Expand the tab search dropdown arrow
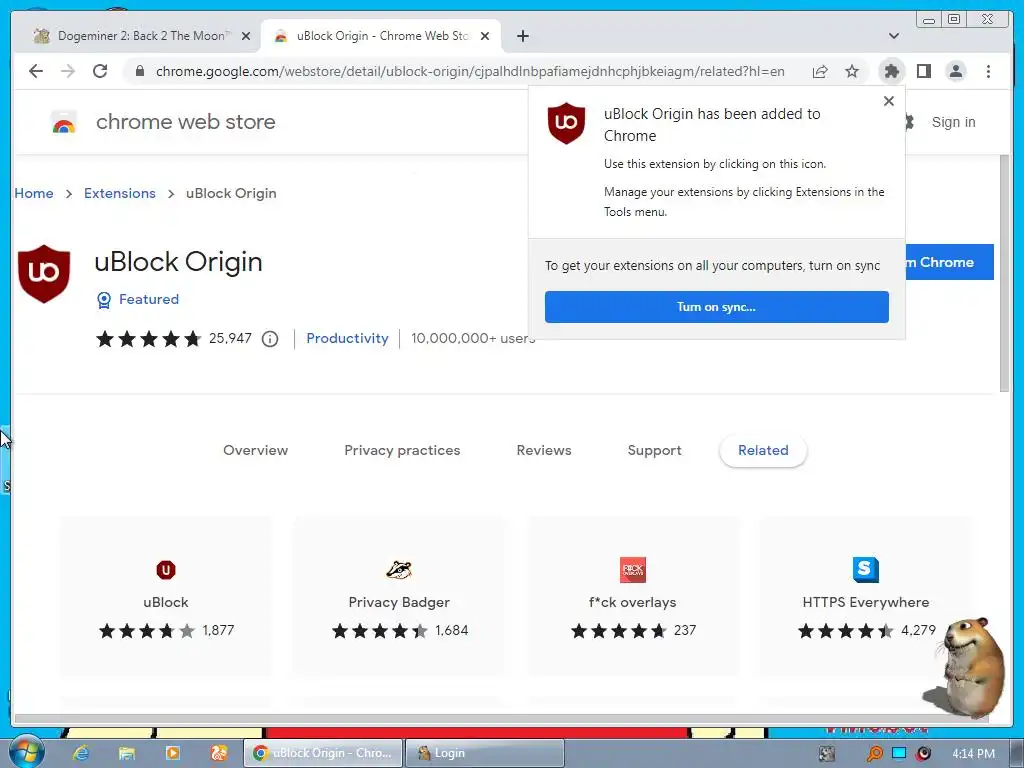This screenshot has height=768, width=1024. (x=894, y=36)
